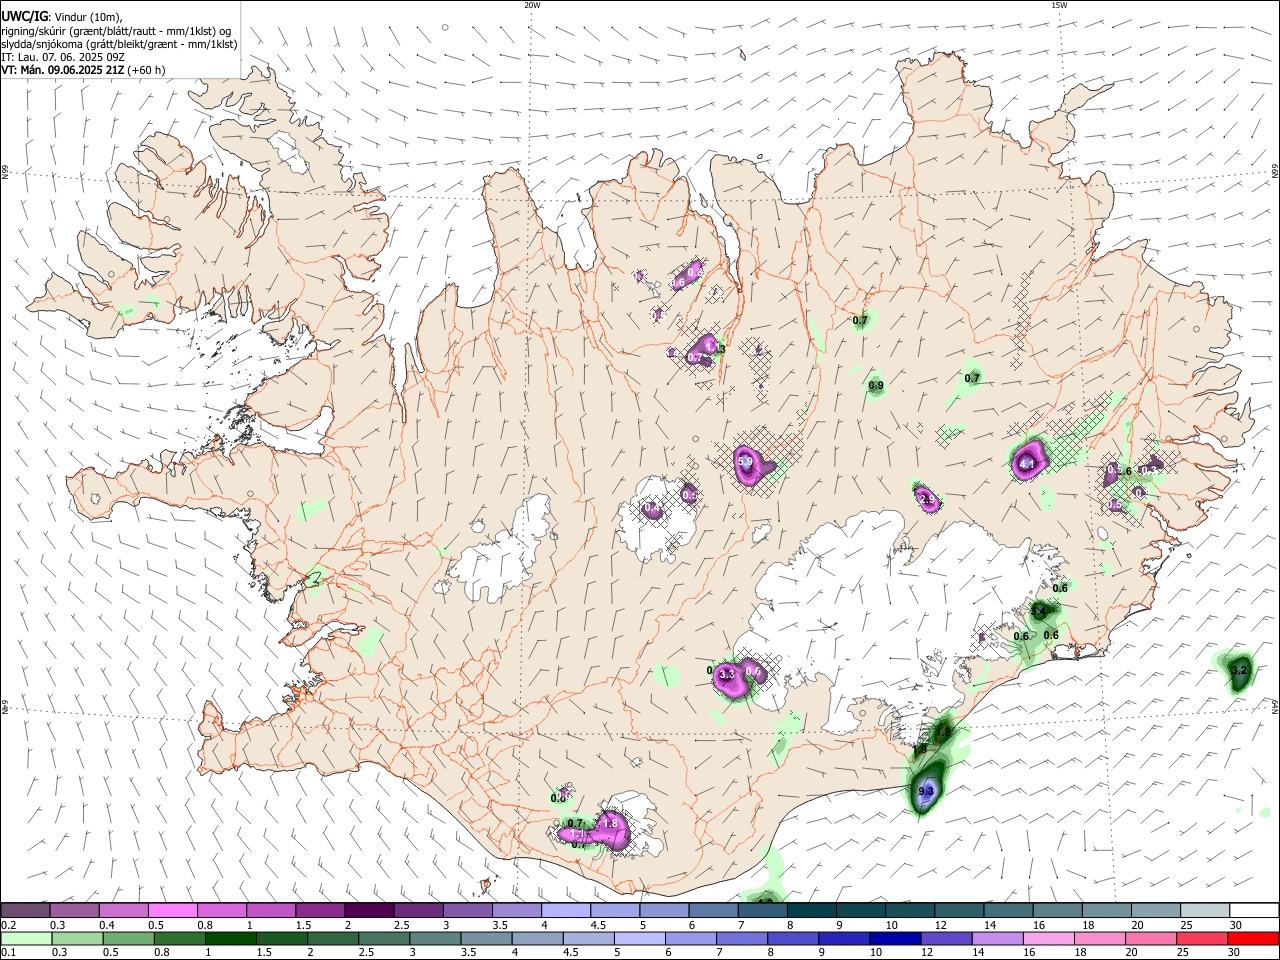Pick the bright red rain swatch above 30
Image resolution: width=1280 pixels, height=960 pixels.
tap(1252, 939)
